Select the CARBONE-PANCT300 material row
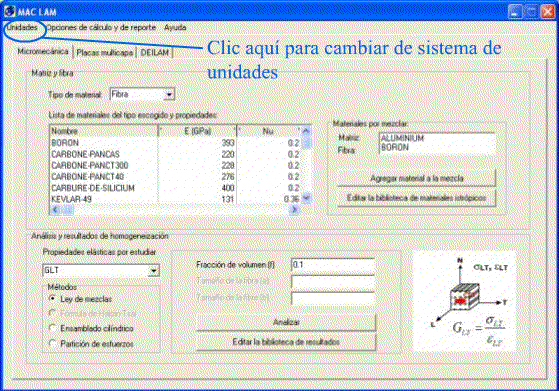 175,165
